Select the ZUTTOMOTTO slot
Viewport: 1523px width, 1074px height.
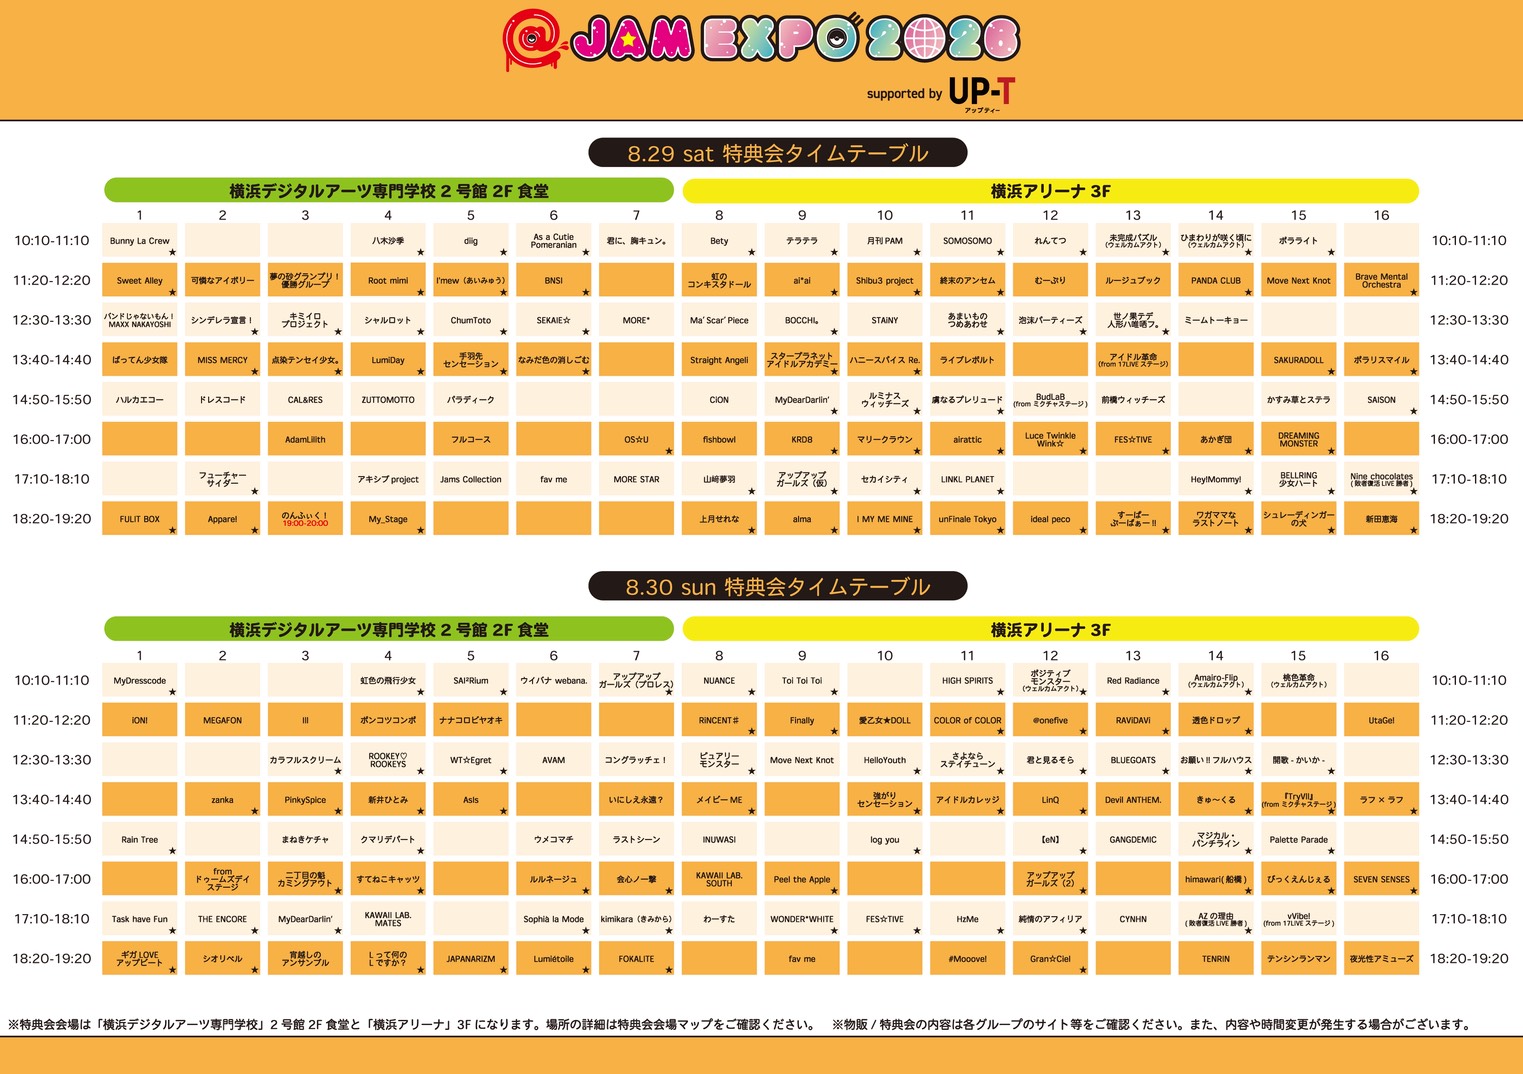click(388, 400)
